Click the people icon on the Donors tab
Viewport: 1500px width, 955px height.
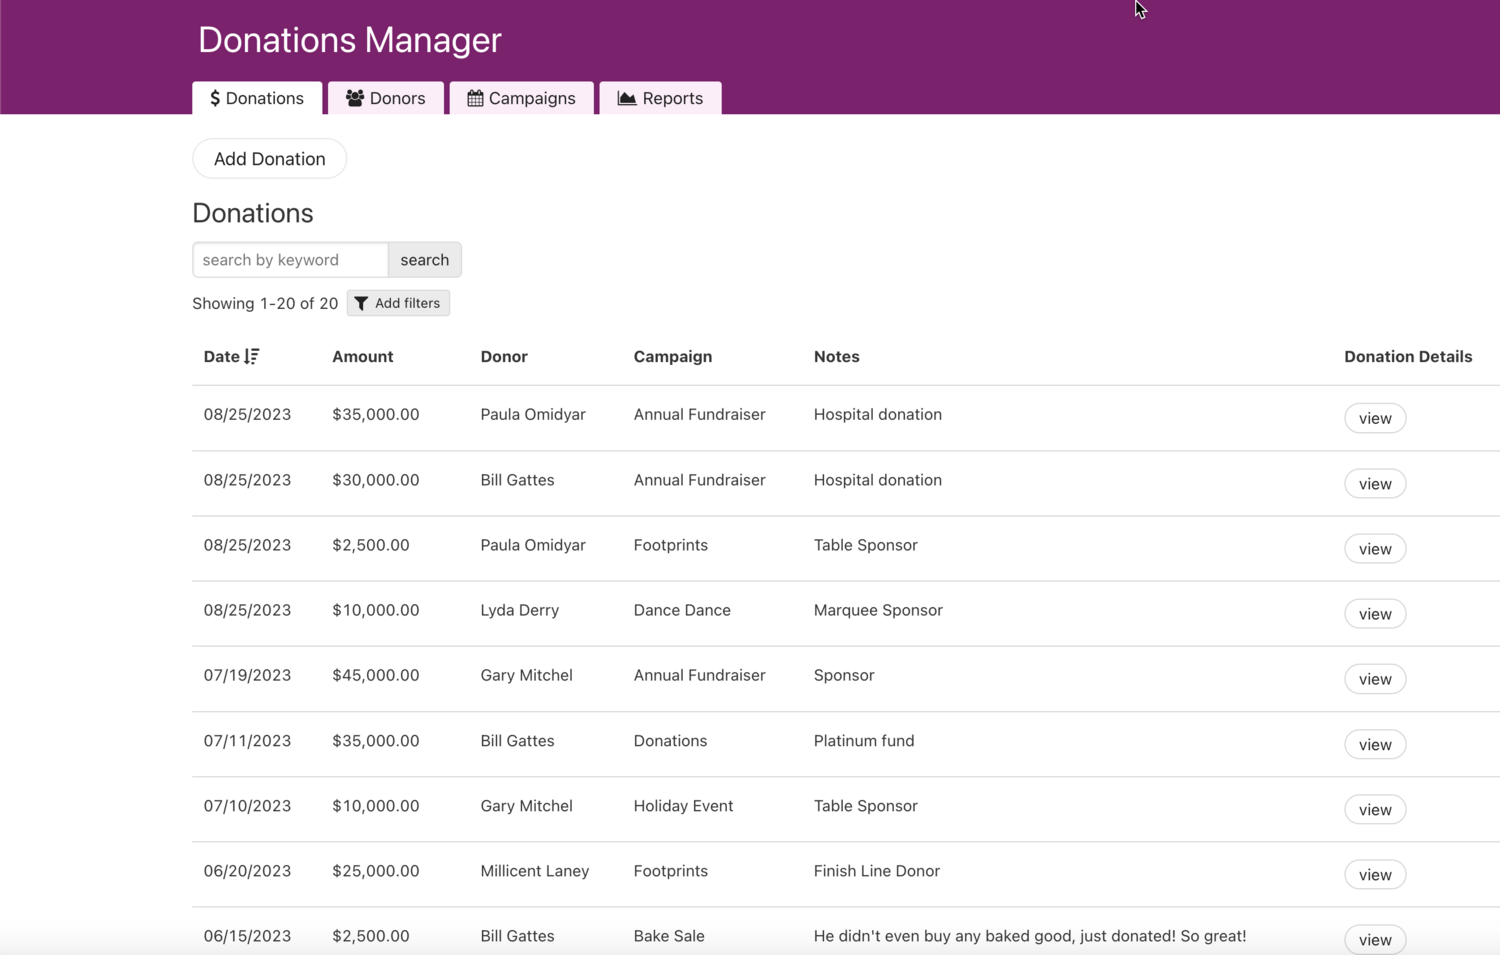353,98
